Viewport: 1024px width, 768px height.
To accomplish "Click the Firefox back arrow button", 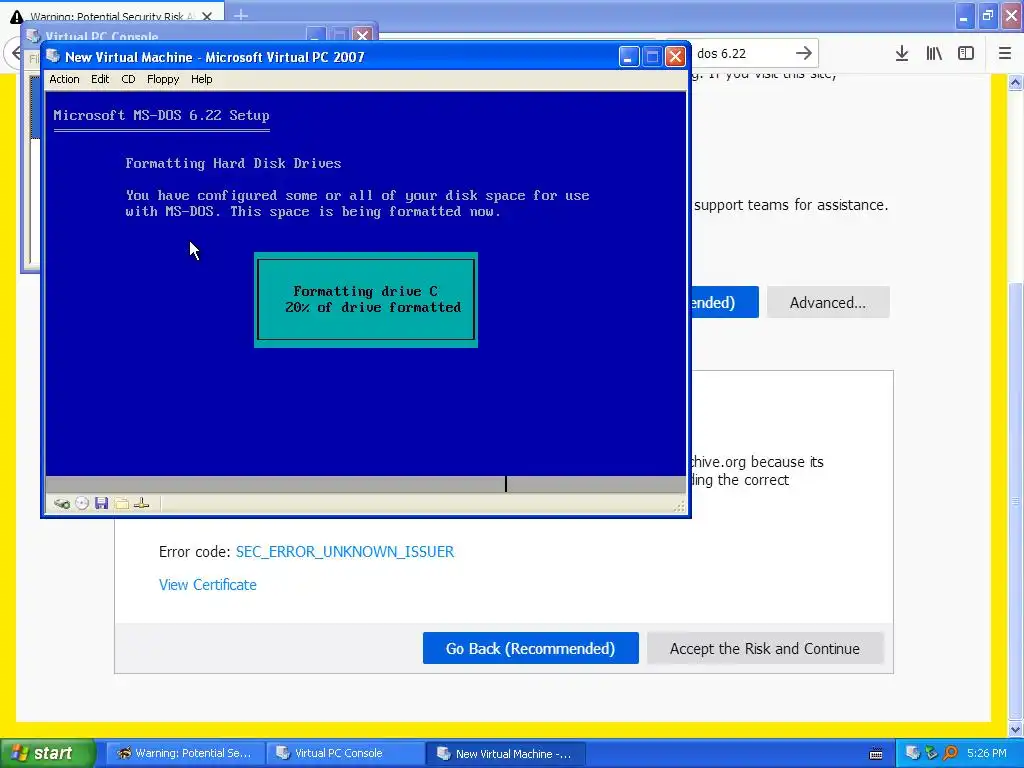I will tap(16, 54).
